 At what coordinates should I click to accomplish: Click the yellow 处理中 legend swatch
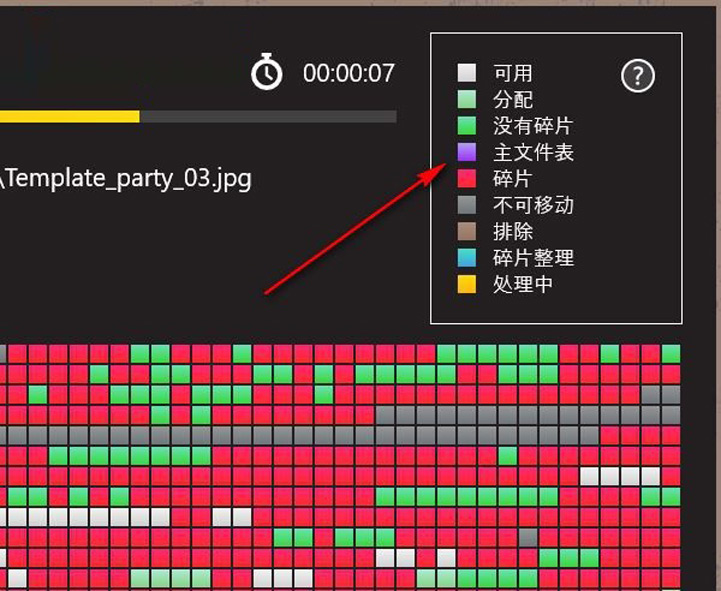(x=467, y=284)
